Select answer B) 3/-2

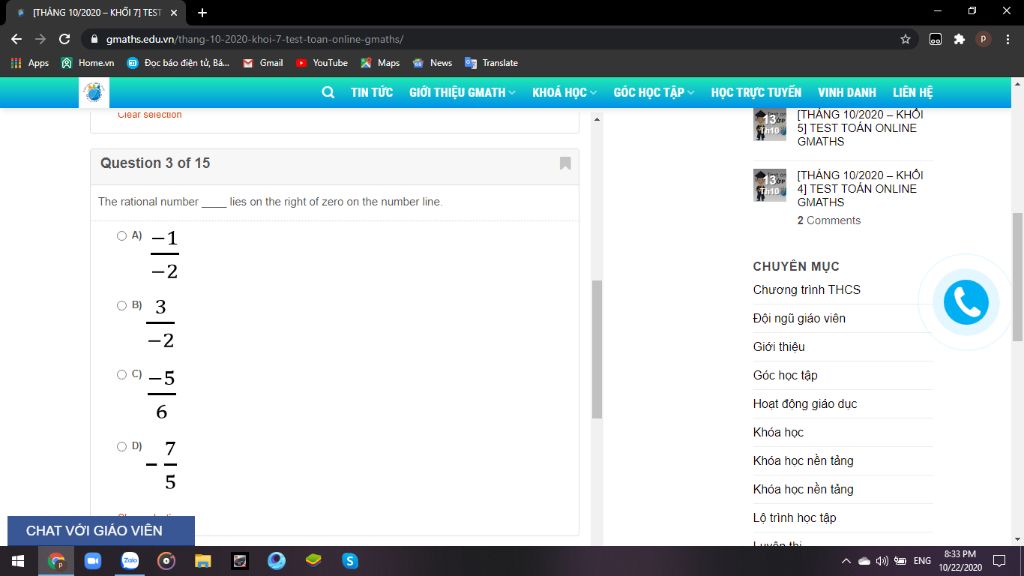[121, 306]
